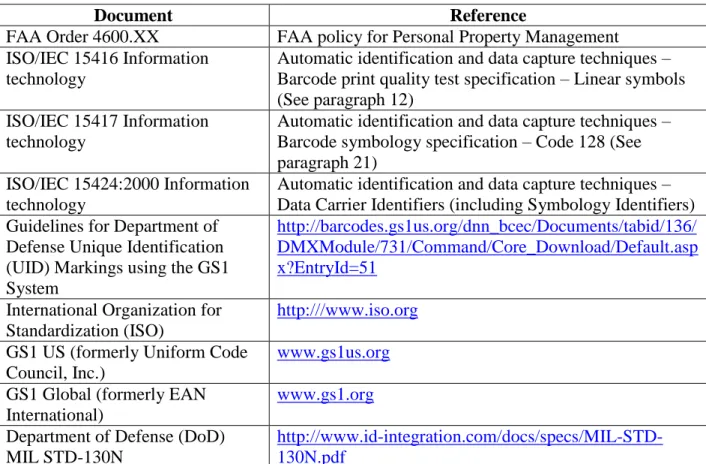Select the Reference column header
The width and height of the screenshot is (706, 464).
488,15
